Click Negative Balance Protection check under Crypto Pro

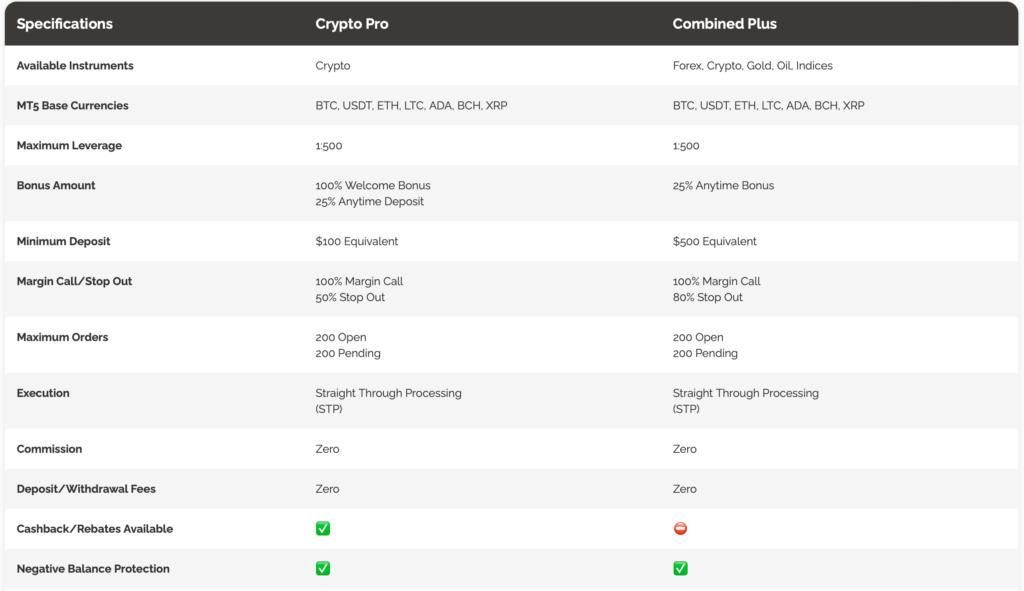[323, 568]
